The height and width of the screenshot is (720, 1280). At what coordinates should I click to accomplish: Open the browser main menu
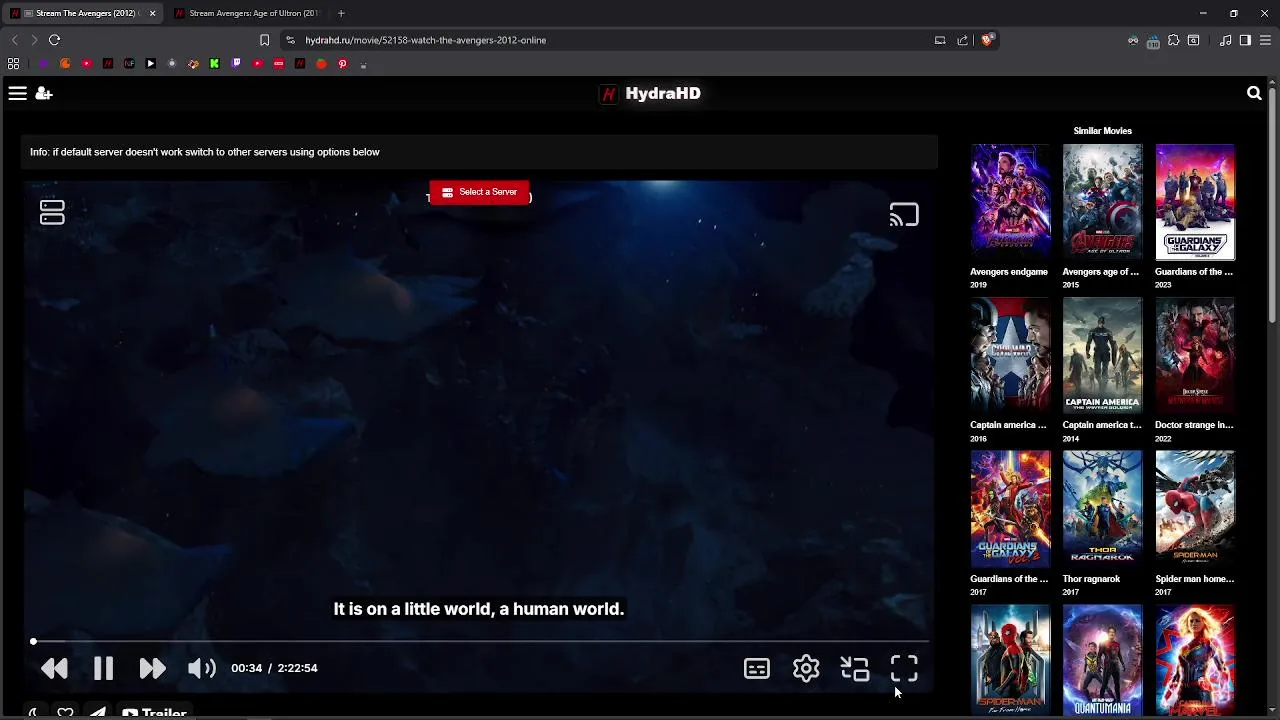tap(1265, 40)
